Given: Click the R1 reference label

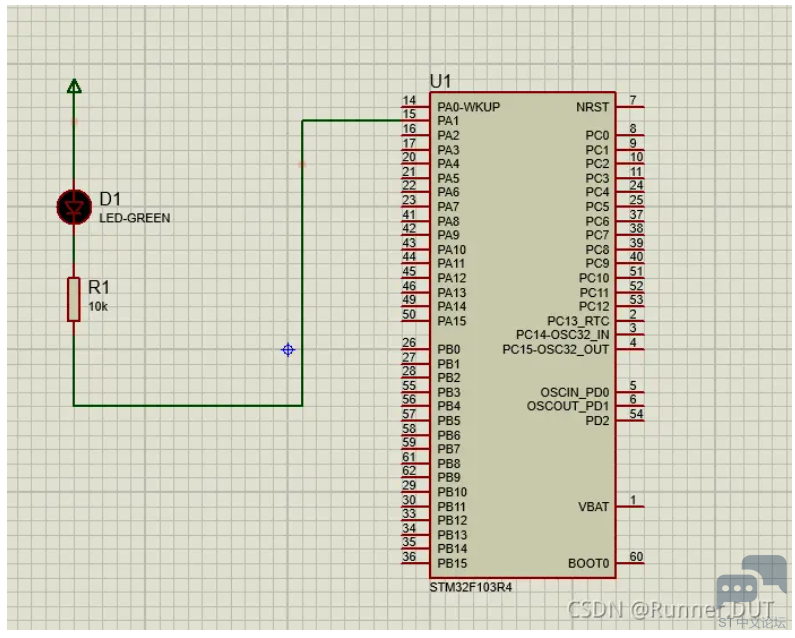Looking at the screenshot, I should coord(99,288).
